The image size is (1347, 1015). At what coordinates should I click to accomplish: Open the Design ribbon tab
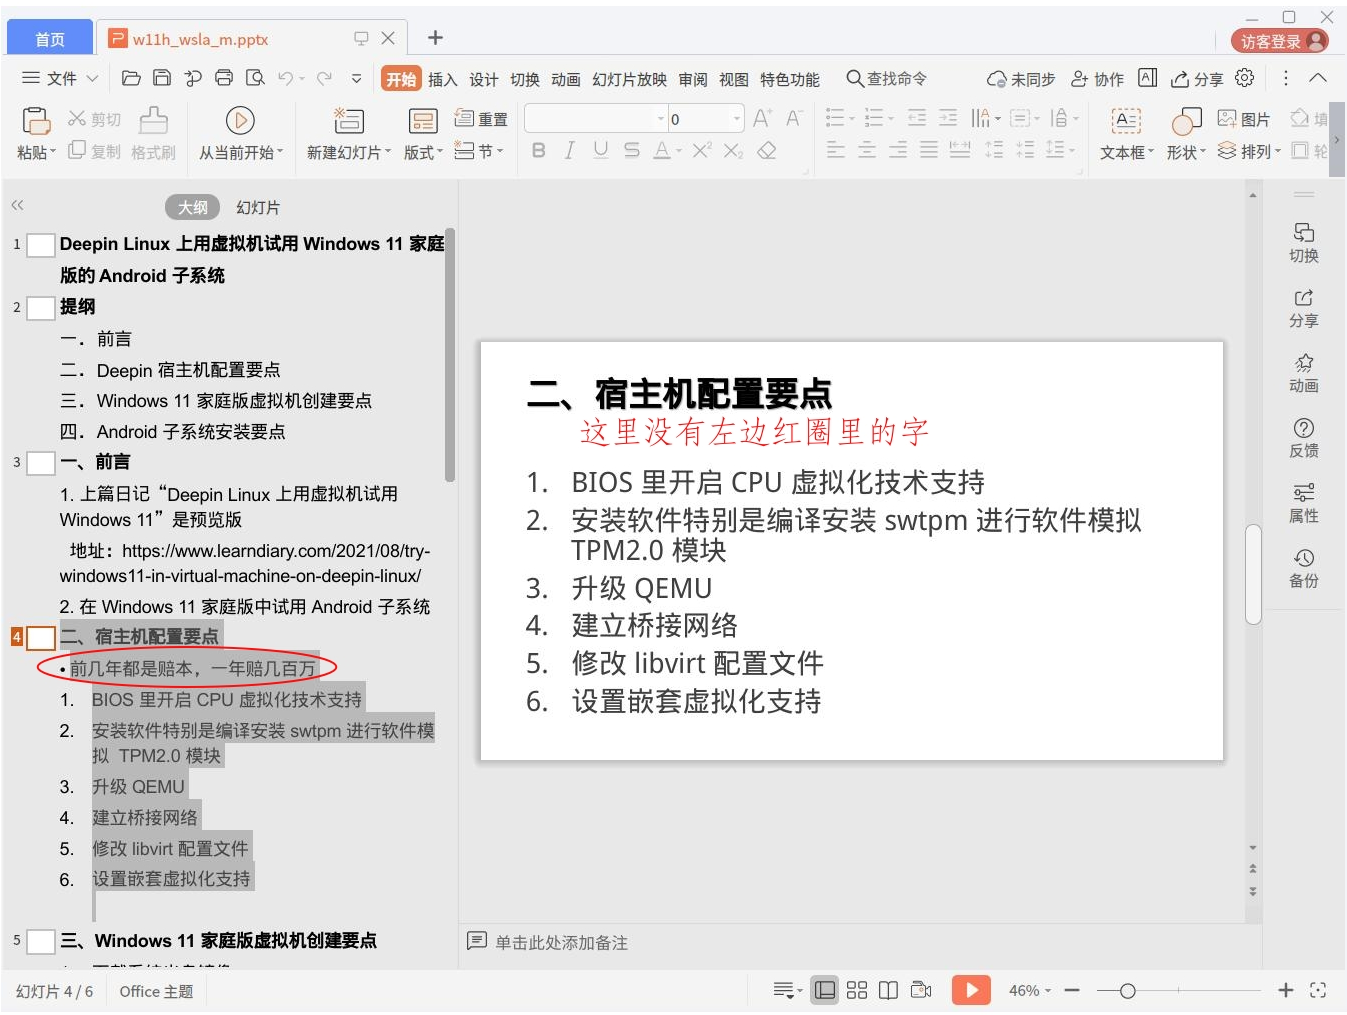pos(483,79)
